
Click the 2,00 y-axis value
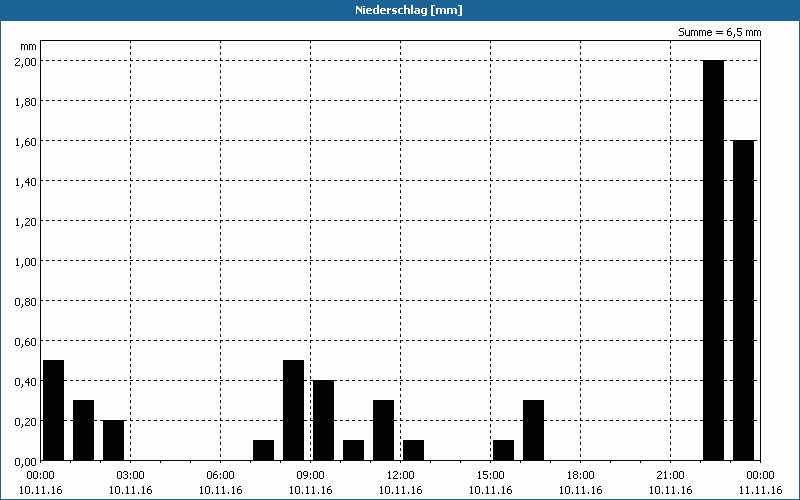(x=26, y=61)
